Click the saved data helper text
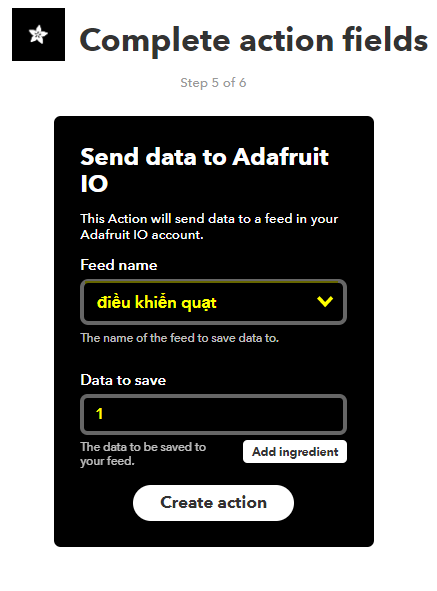437x591 pixels. point(143,454)
